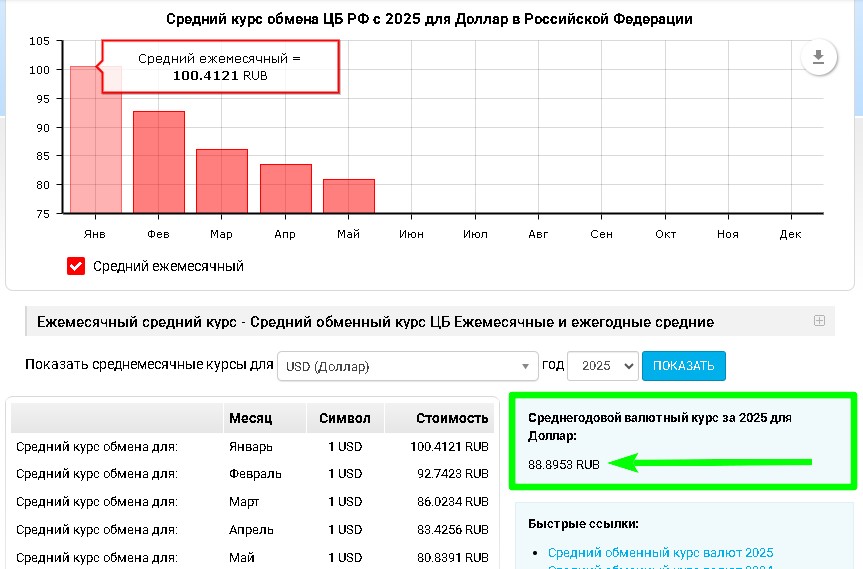863x569 pixels.
Task: Select the Март row in the table
Action: coord(250,501)
